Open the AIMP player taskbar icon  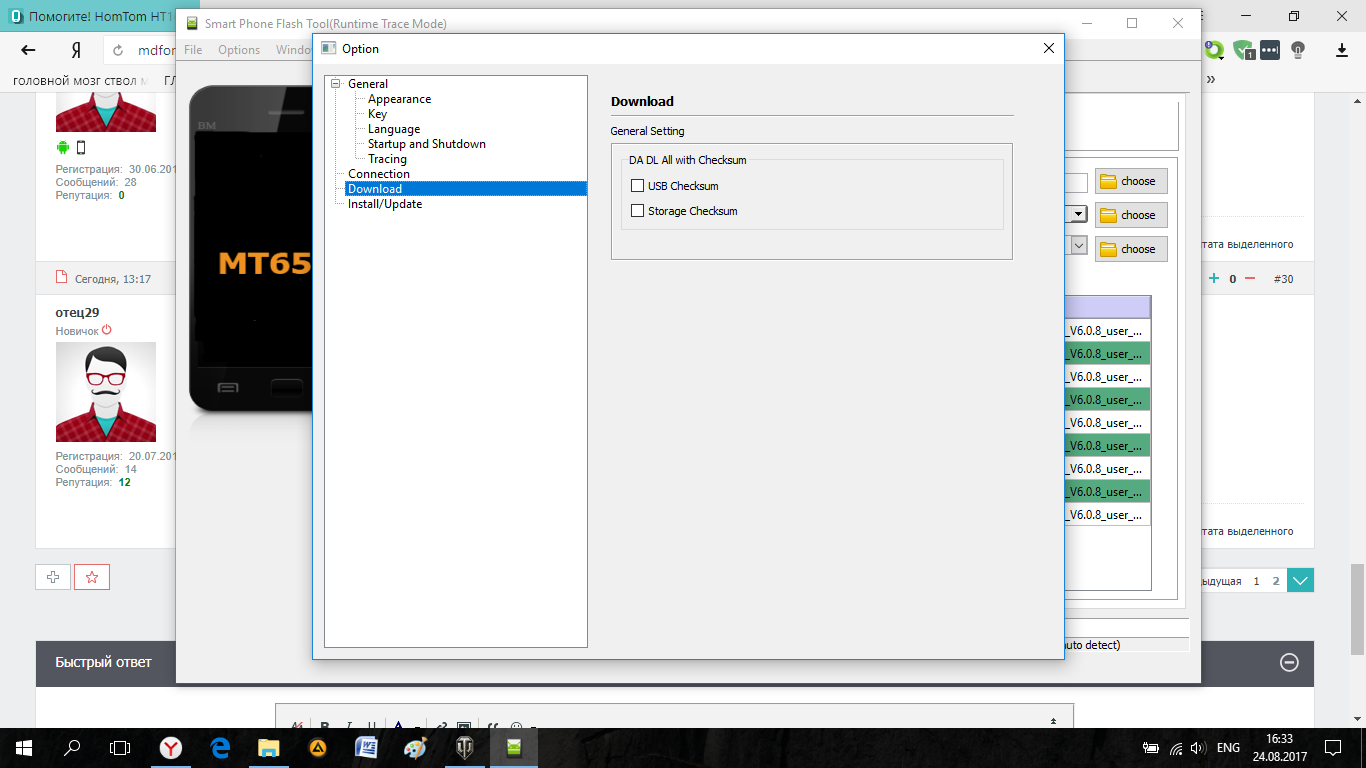(x=318, y=748)
